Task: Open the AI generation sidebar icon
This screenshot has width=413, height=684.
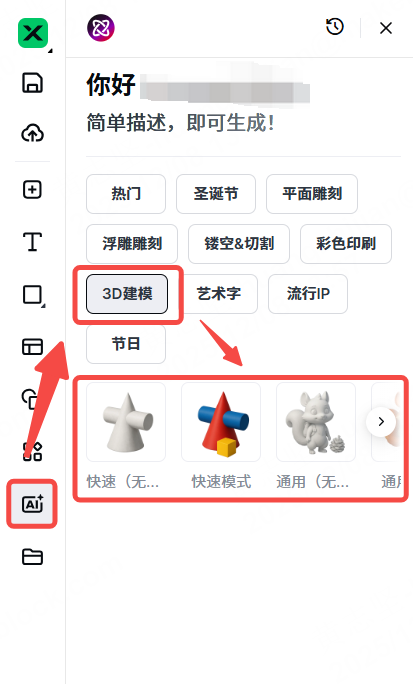Action: pos(32,504)
